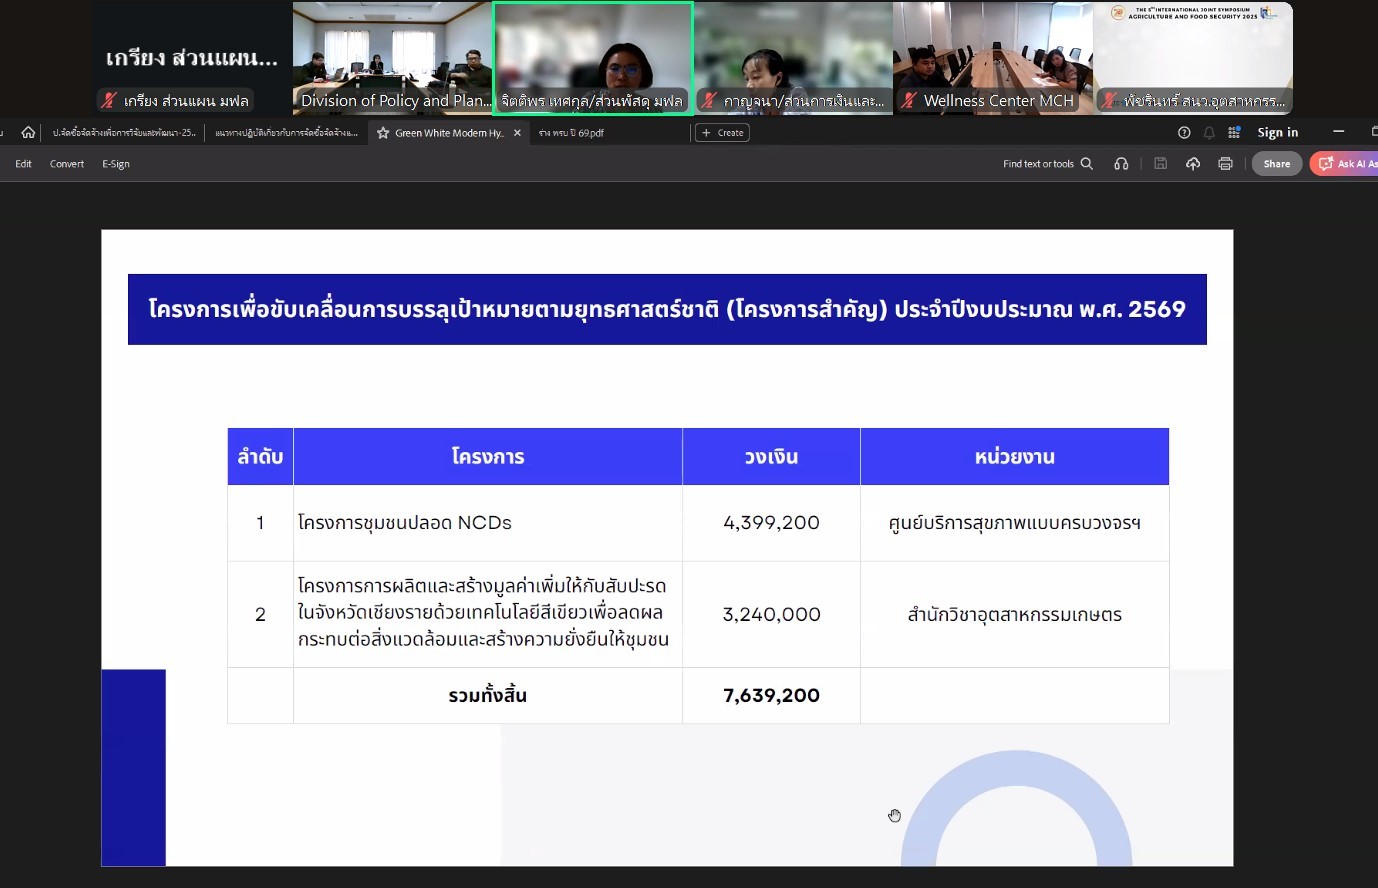Viewport: 1378px width, 888px height.
Task: Open the Convert menu
Action: (67, 164)
